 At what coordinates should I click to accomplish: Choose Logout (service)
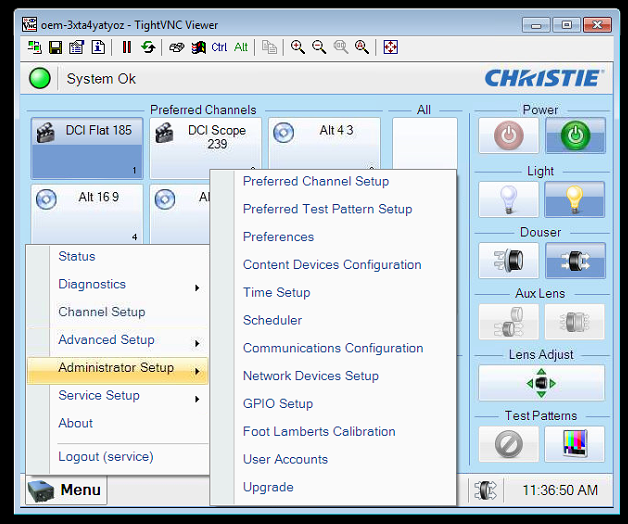[x=106, y=457]
